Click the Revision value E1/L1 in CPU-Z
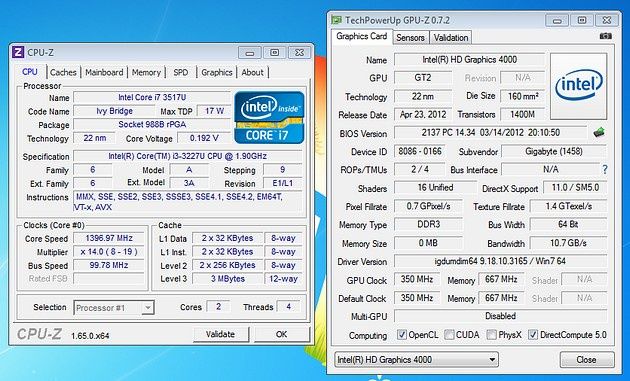The width and height of the screenshot is (630, 381). click(282, 183)
